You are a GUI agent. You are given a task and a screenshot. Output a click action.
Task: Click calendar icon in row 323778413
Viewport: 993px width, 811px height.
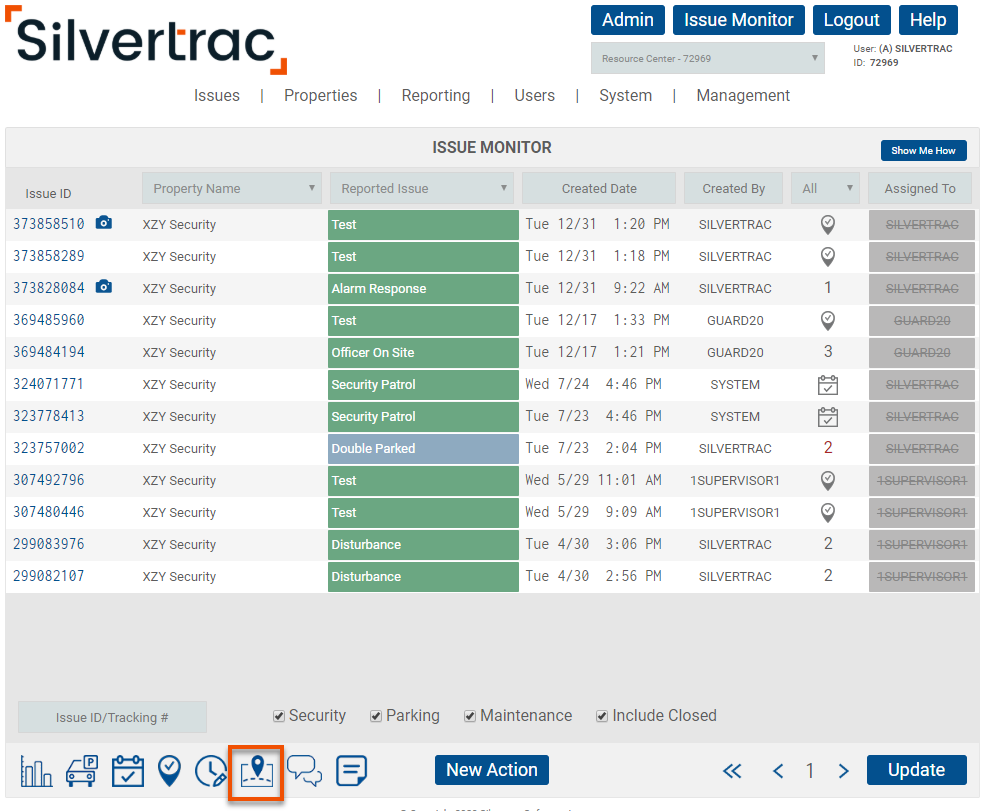828,417
